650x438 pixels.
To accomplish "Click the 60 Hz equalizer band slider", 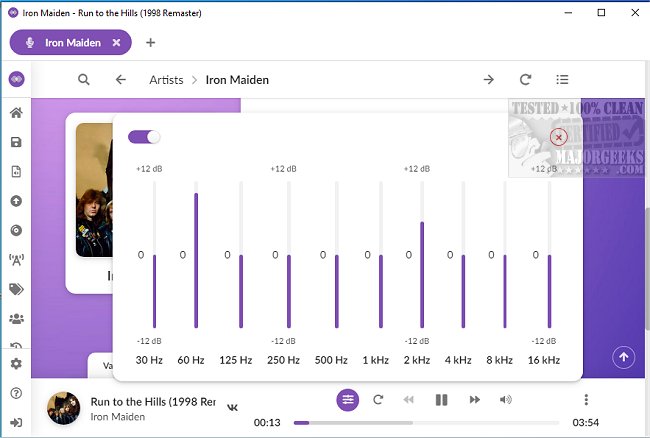I will tap(196, 255).
